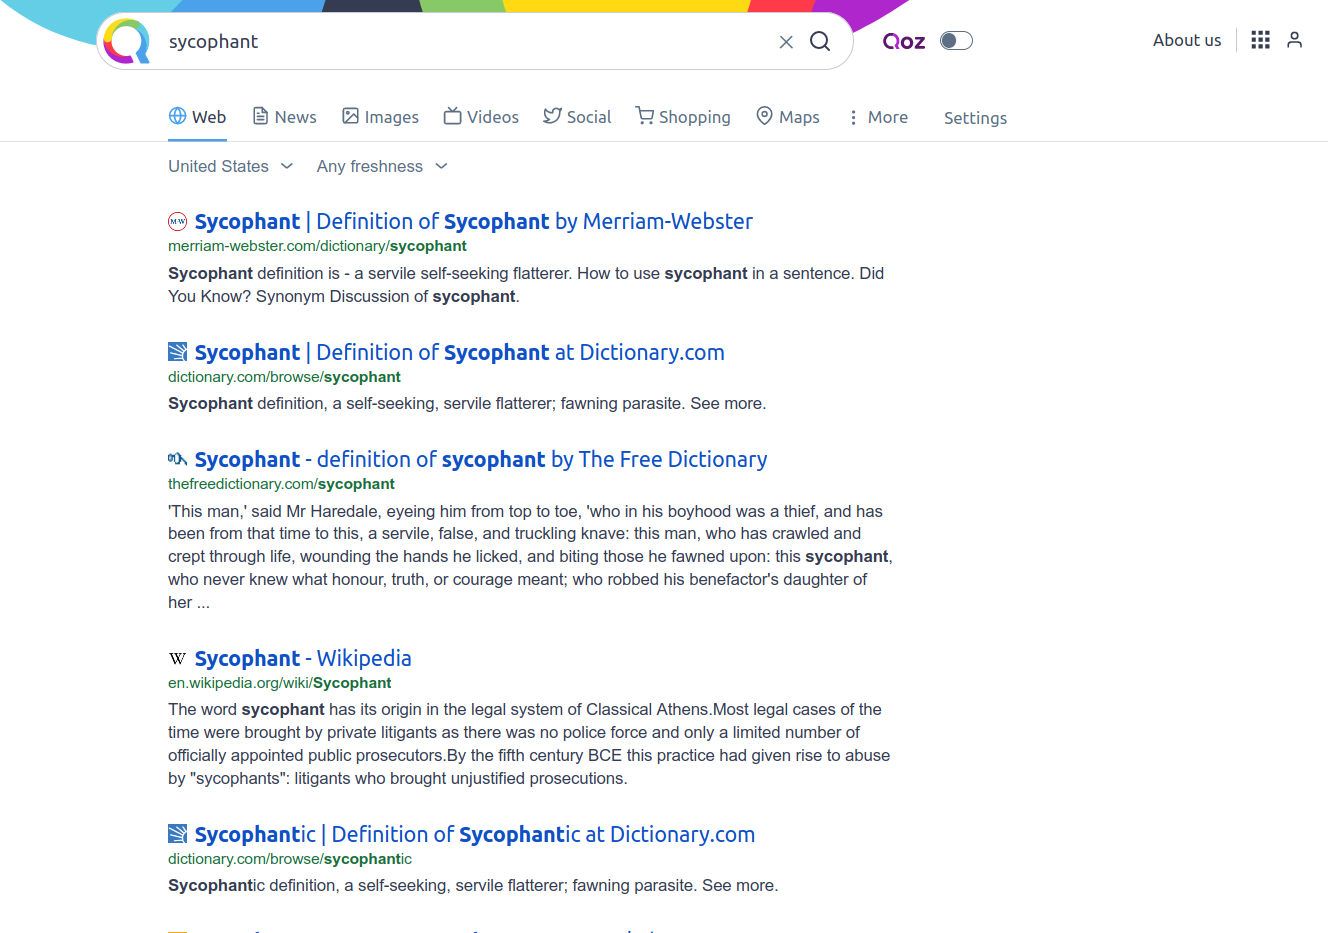Switch to the Maps tab

[788, 117]
